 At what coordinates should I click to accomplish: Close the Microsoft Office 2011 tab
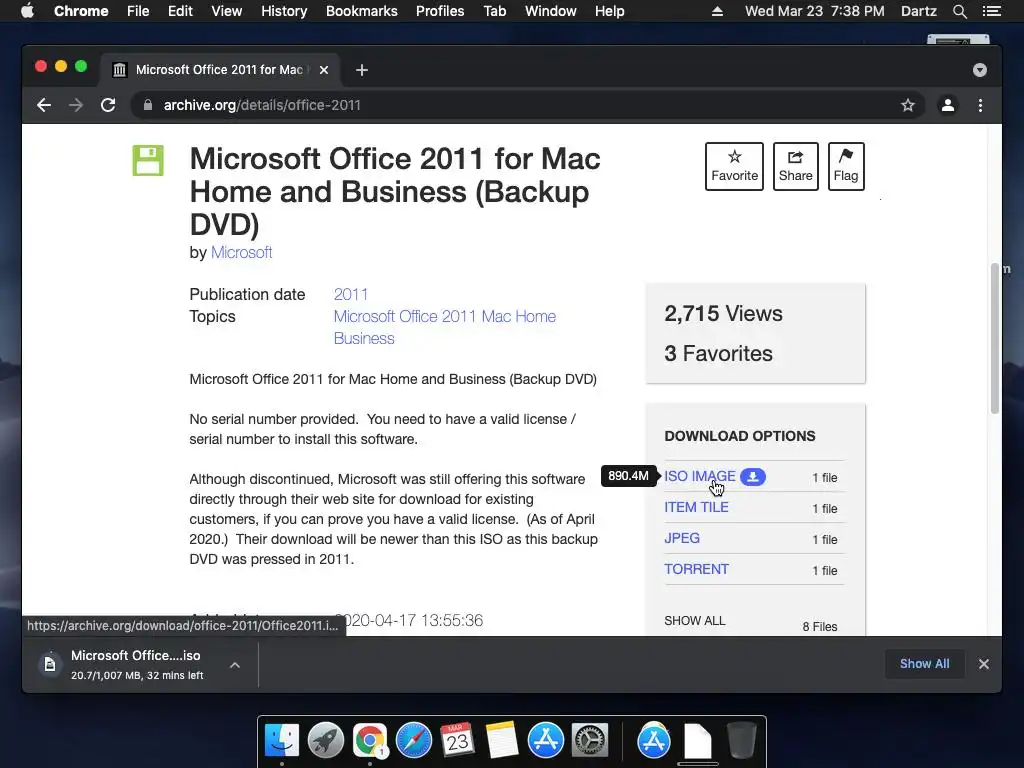pyautogui.click(x=324, y=70)
